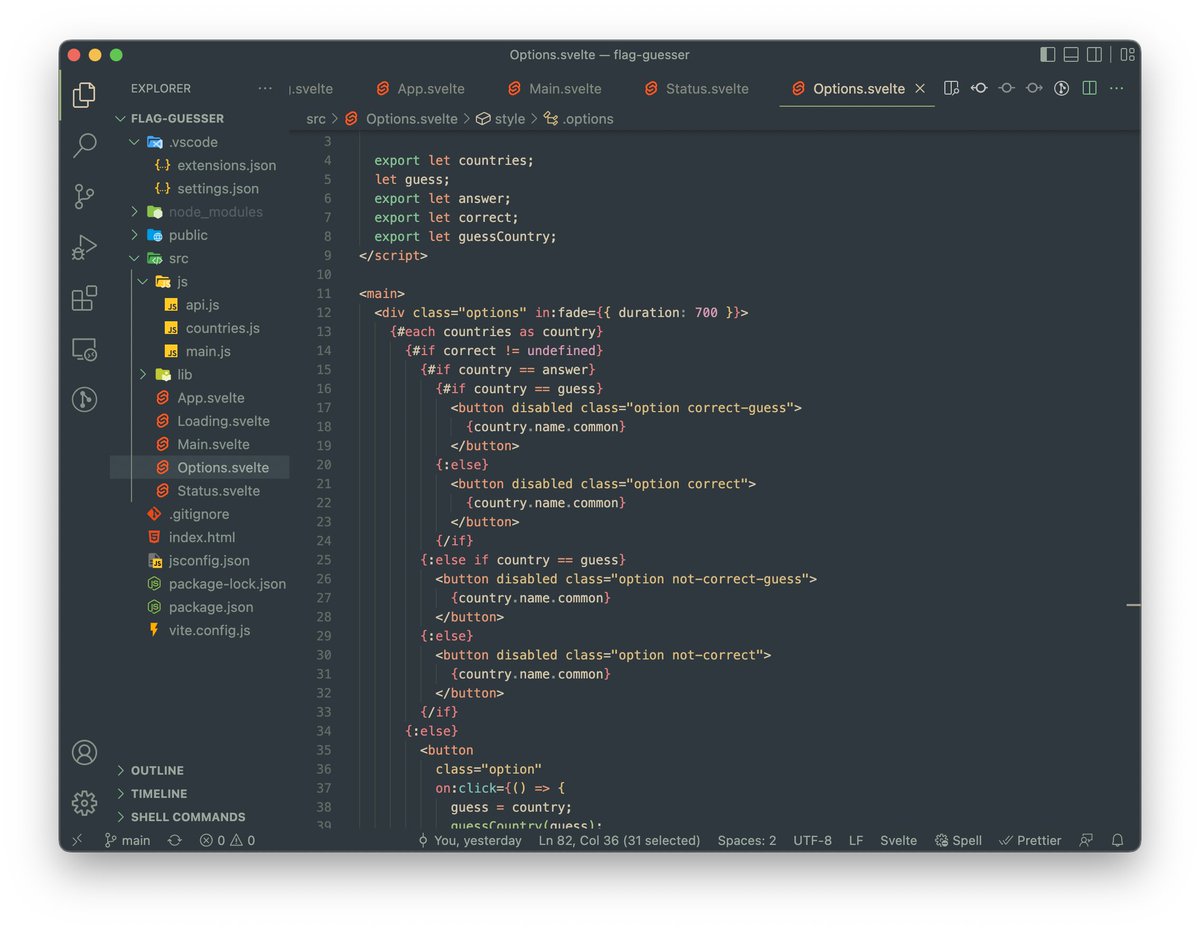
Task: Click the Svelte icon in breadcrumb
Action: tap(351, 118)
